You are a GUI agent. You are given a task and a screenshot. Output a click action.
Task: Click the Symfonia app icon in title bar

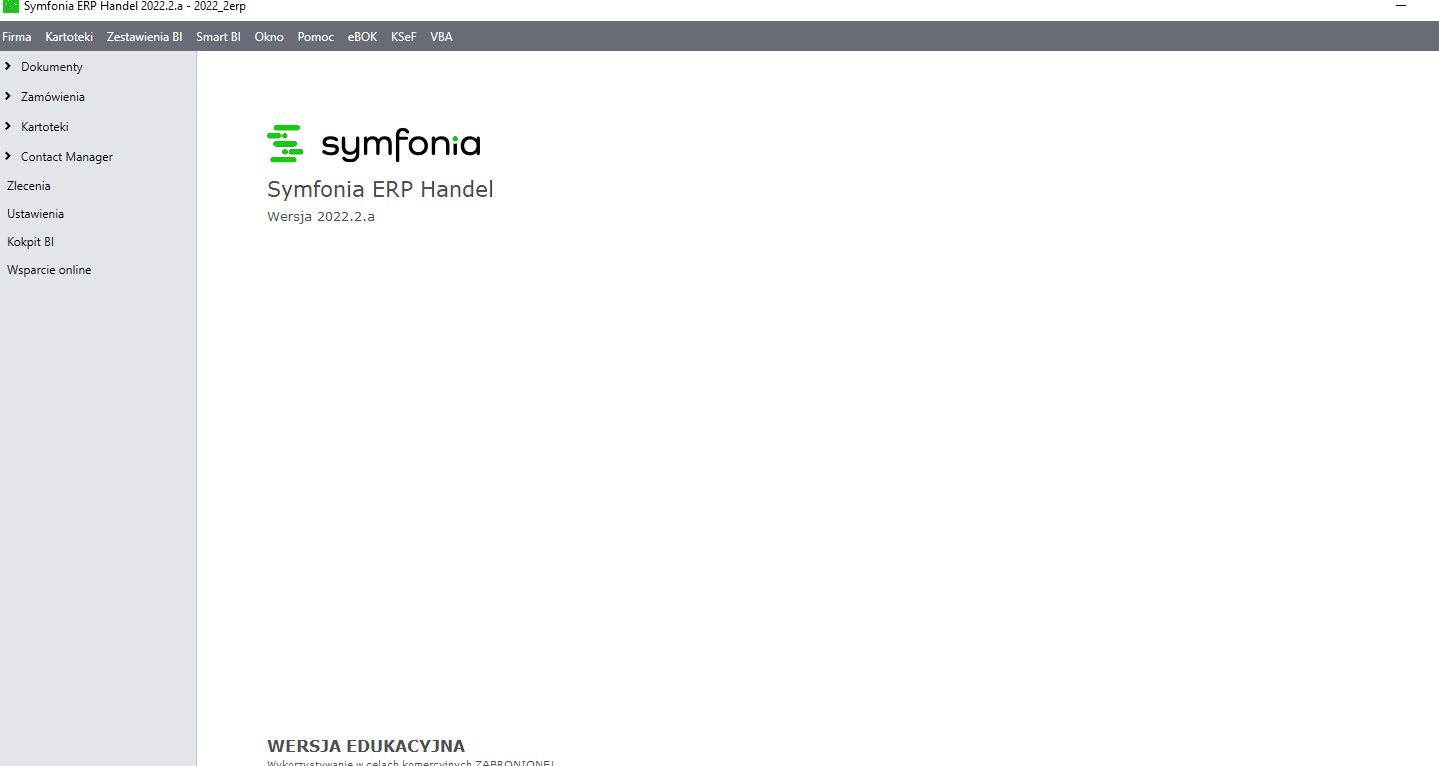(11, 7)
